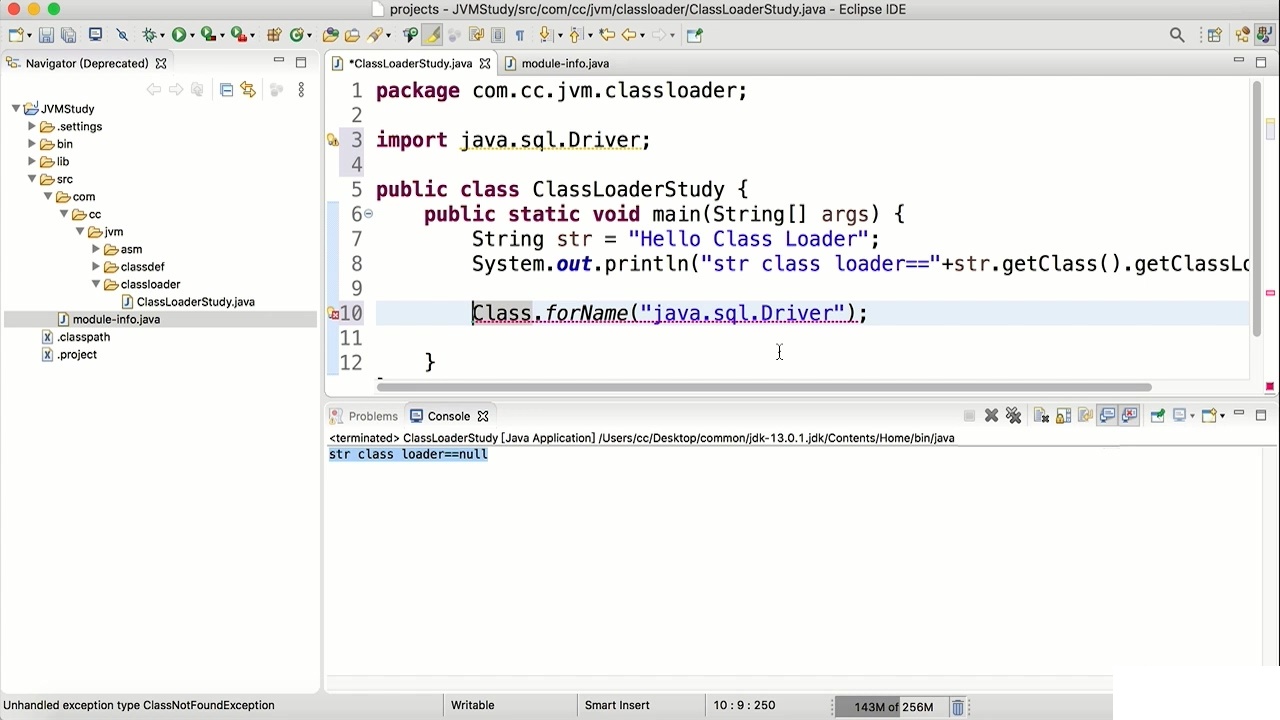Open the Navigator view menu

coord(301,90)
